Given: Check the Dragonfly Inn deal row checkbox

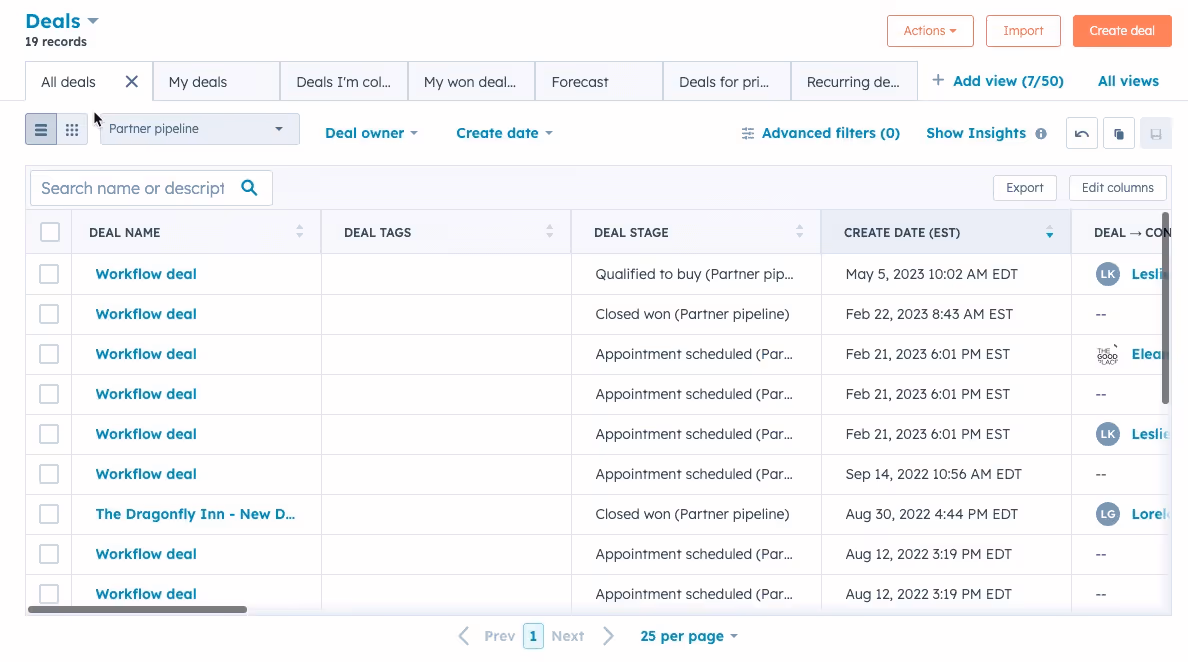Looking at the screenshot, I should click(x=49, y=513).
